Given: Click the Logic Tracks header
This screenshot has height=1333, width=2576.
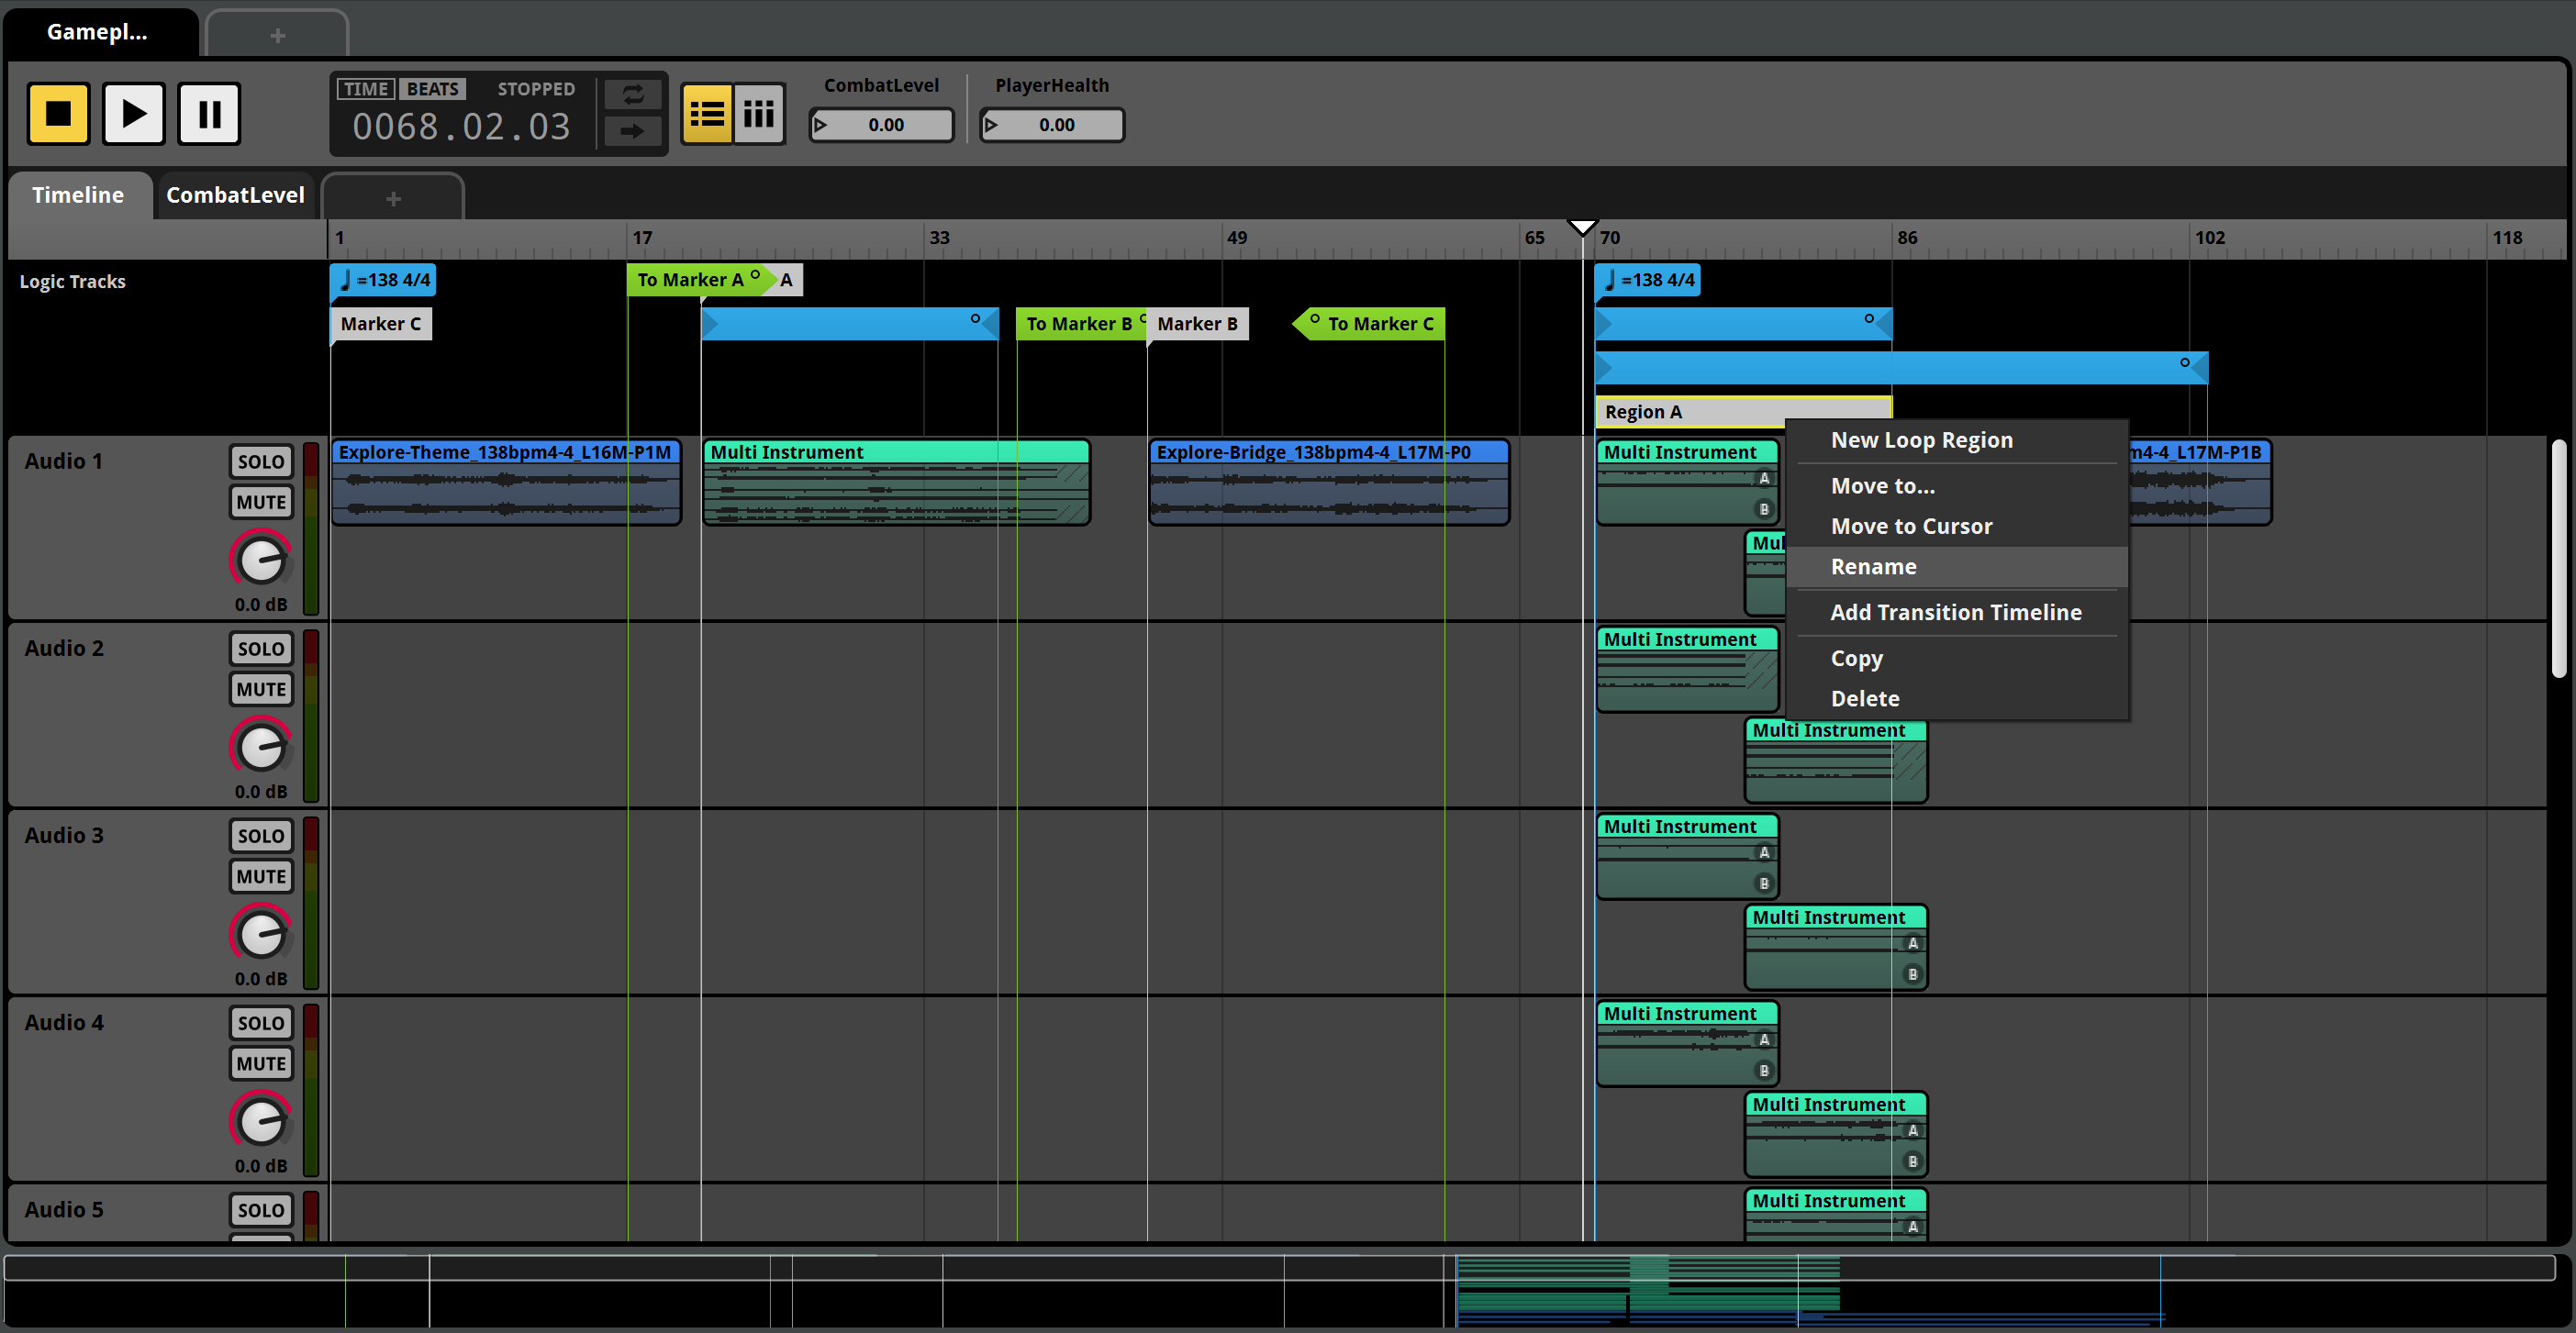Looking at the screenshot, I should coord(73,282).
